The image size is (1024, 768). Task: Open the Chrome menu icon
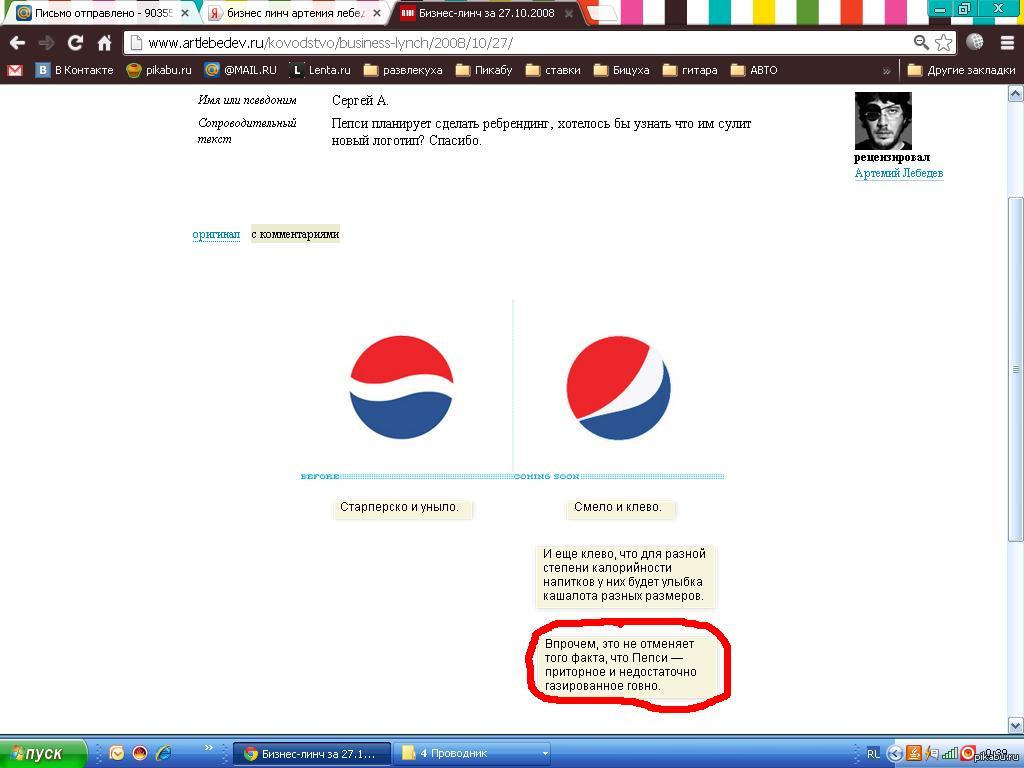pyautogui.click(x=1007, y=43)
